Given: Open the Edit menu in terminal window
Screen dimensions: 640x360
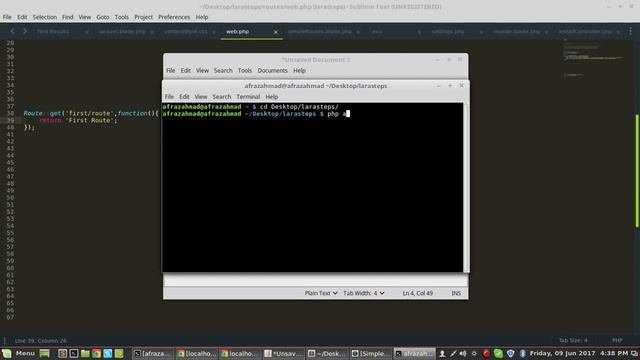Looking at the screenshot, I should tap(184, 97).
